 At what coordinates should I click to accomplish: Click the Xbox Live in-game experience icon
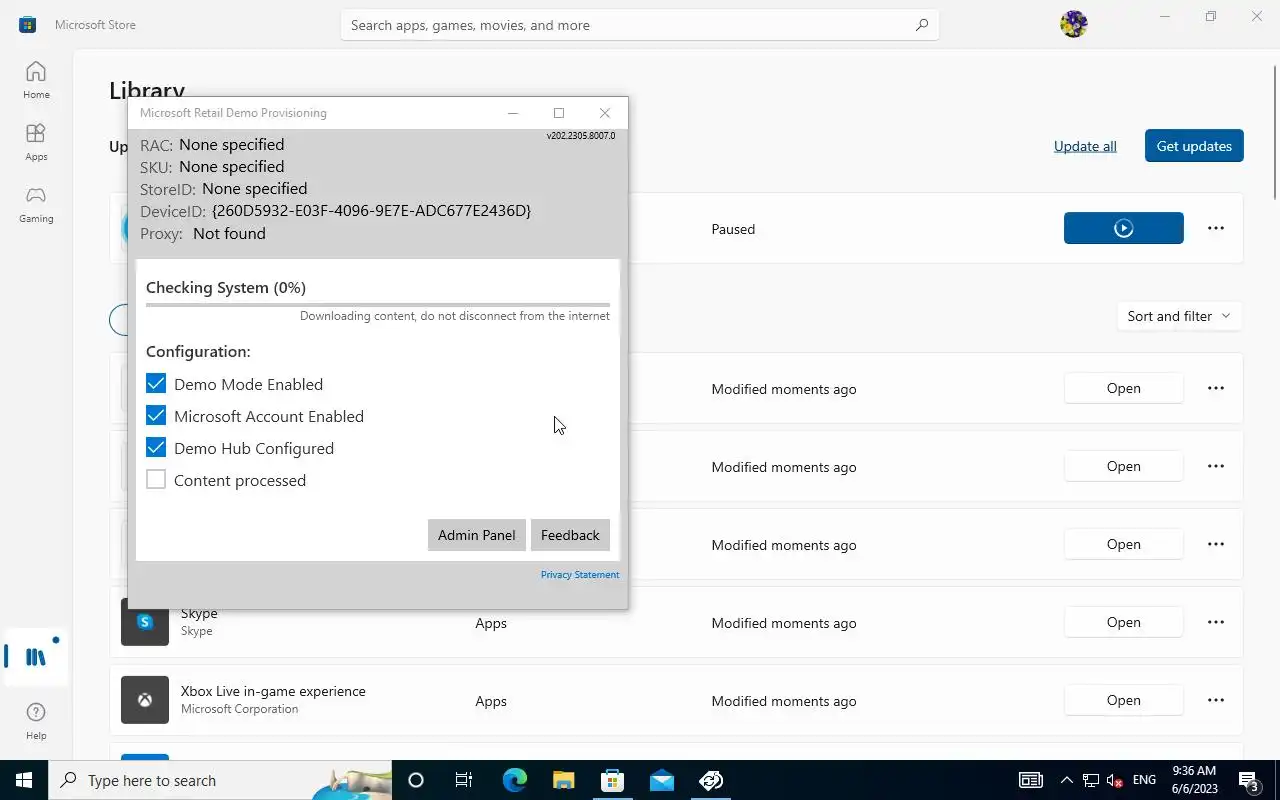(145, 700)
